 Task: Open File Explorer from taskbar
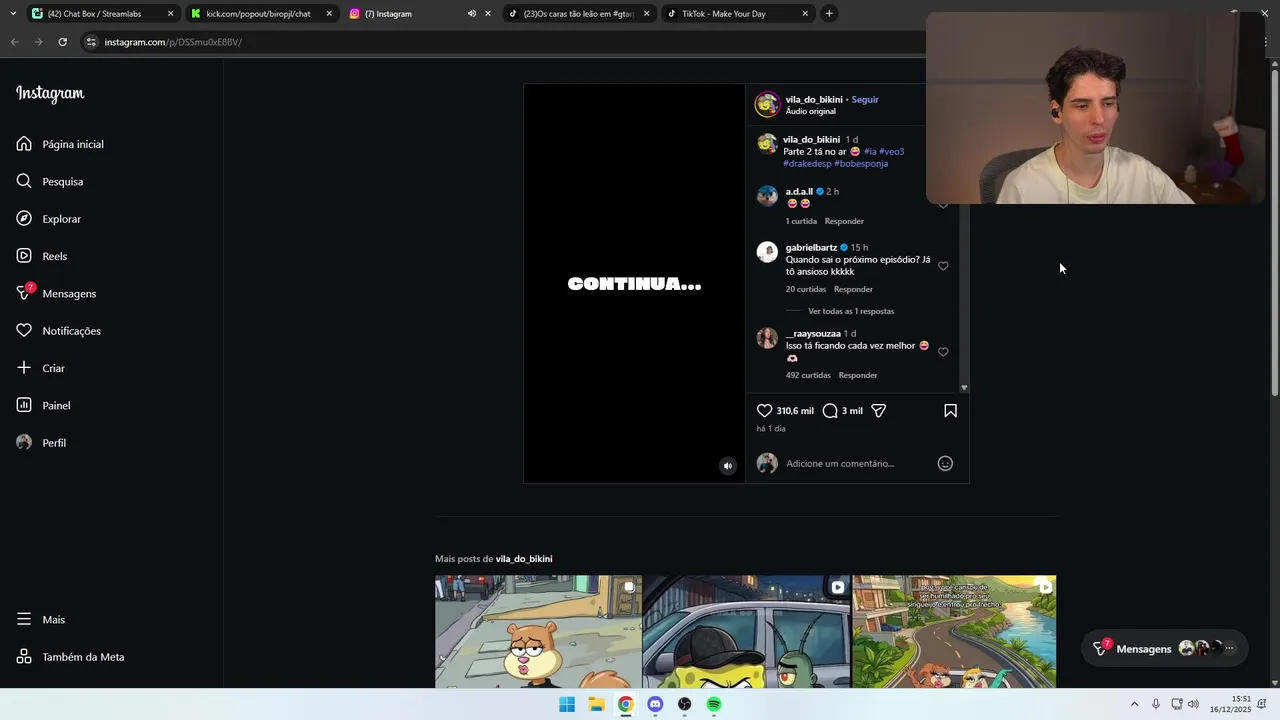(596, 704)
